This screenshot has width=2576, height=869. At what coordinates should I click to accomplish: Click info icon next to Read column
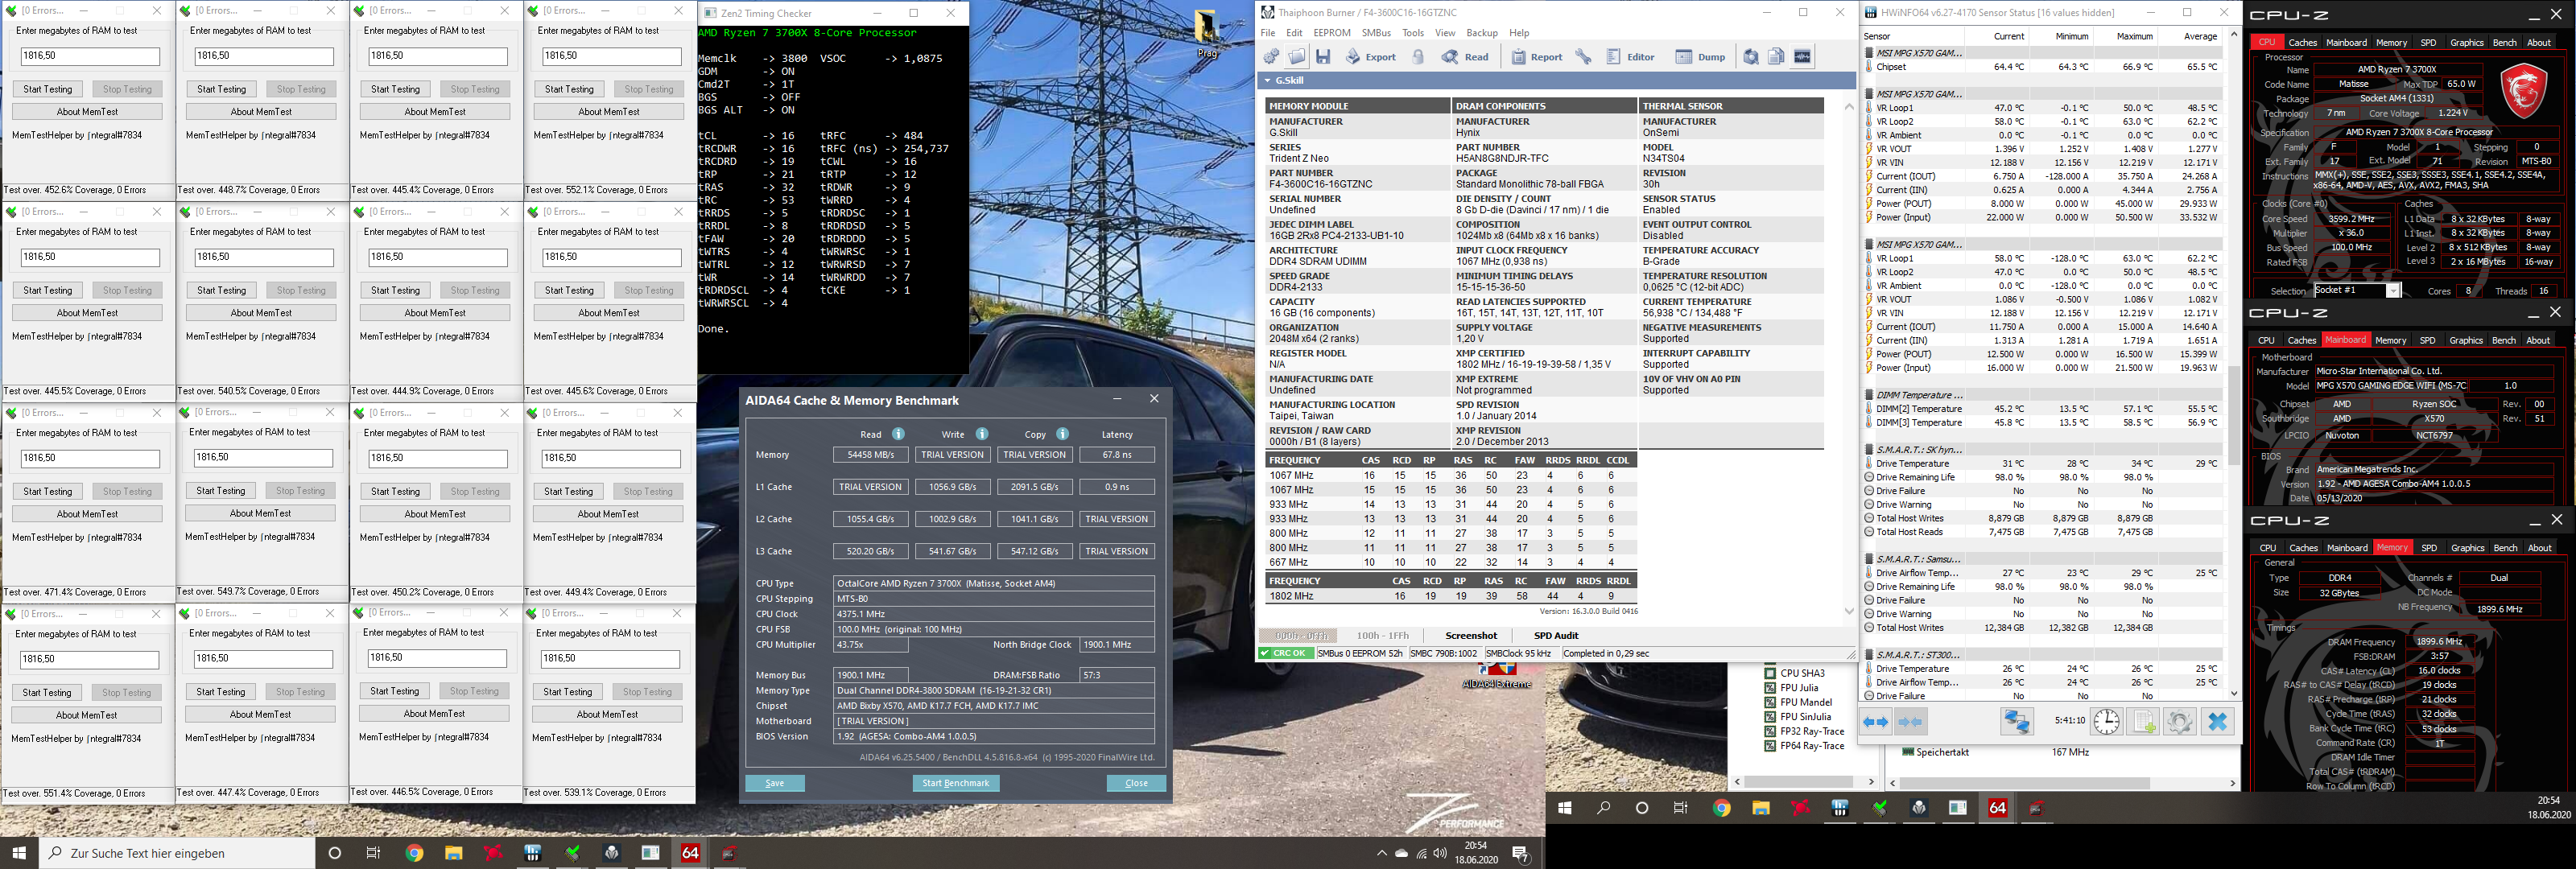coord(898,434)
